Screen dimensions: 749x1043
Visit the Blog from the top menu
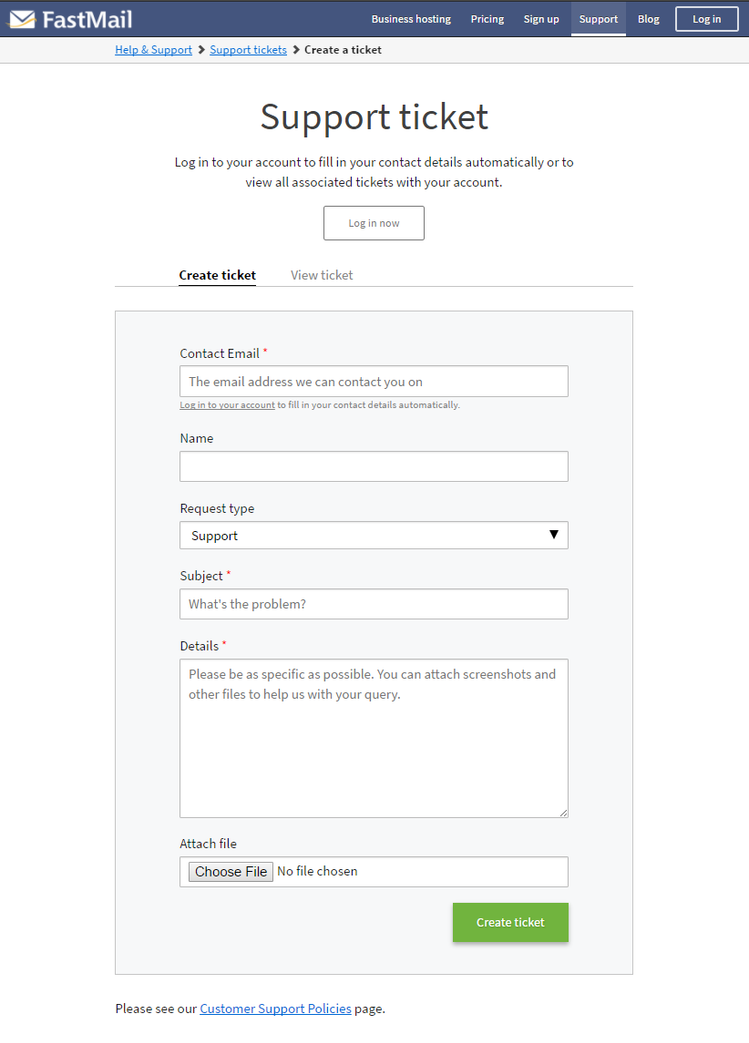[648, 19]
